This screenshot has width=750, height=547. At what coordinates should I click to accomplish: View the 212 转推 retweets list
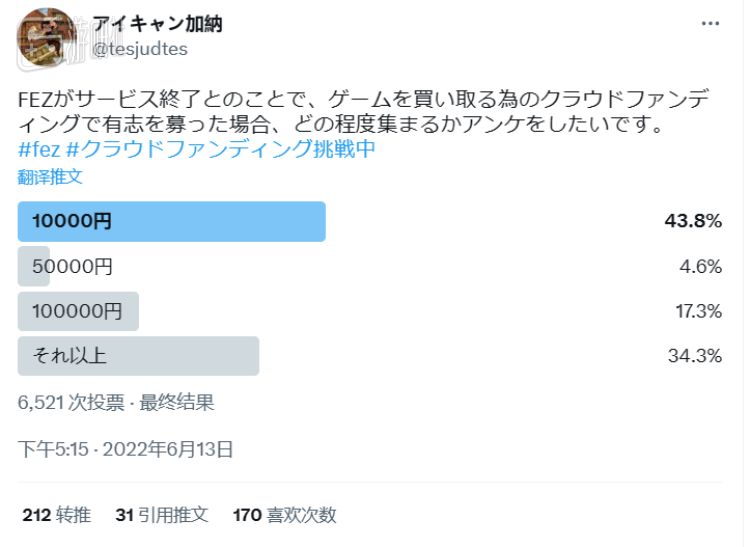pos(56,515)
